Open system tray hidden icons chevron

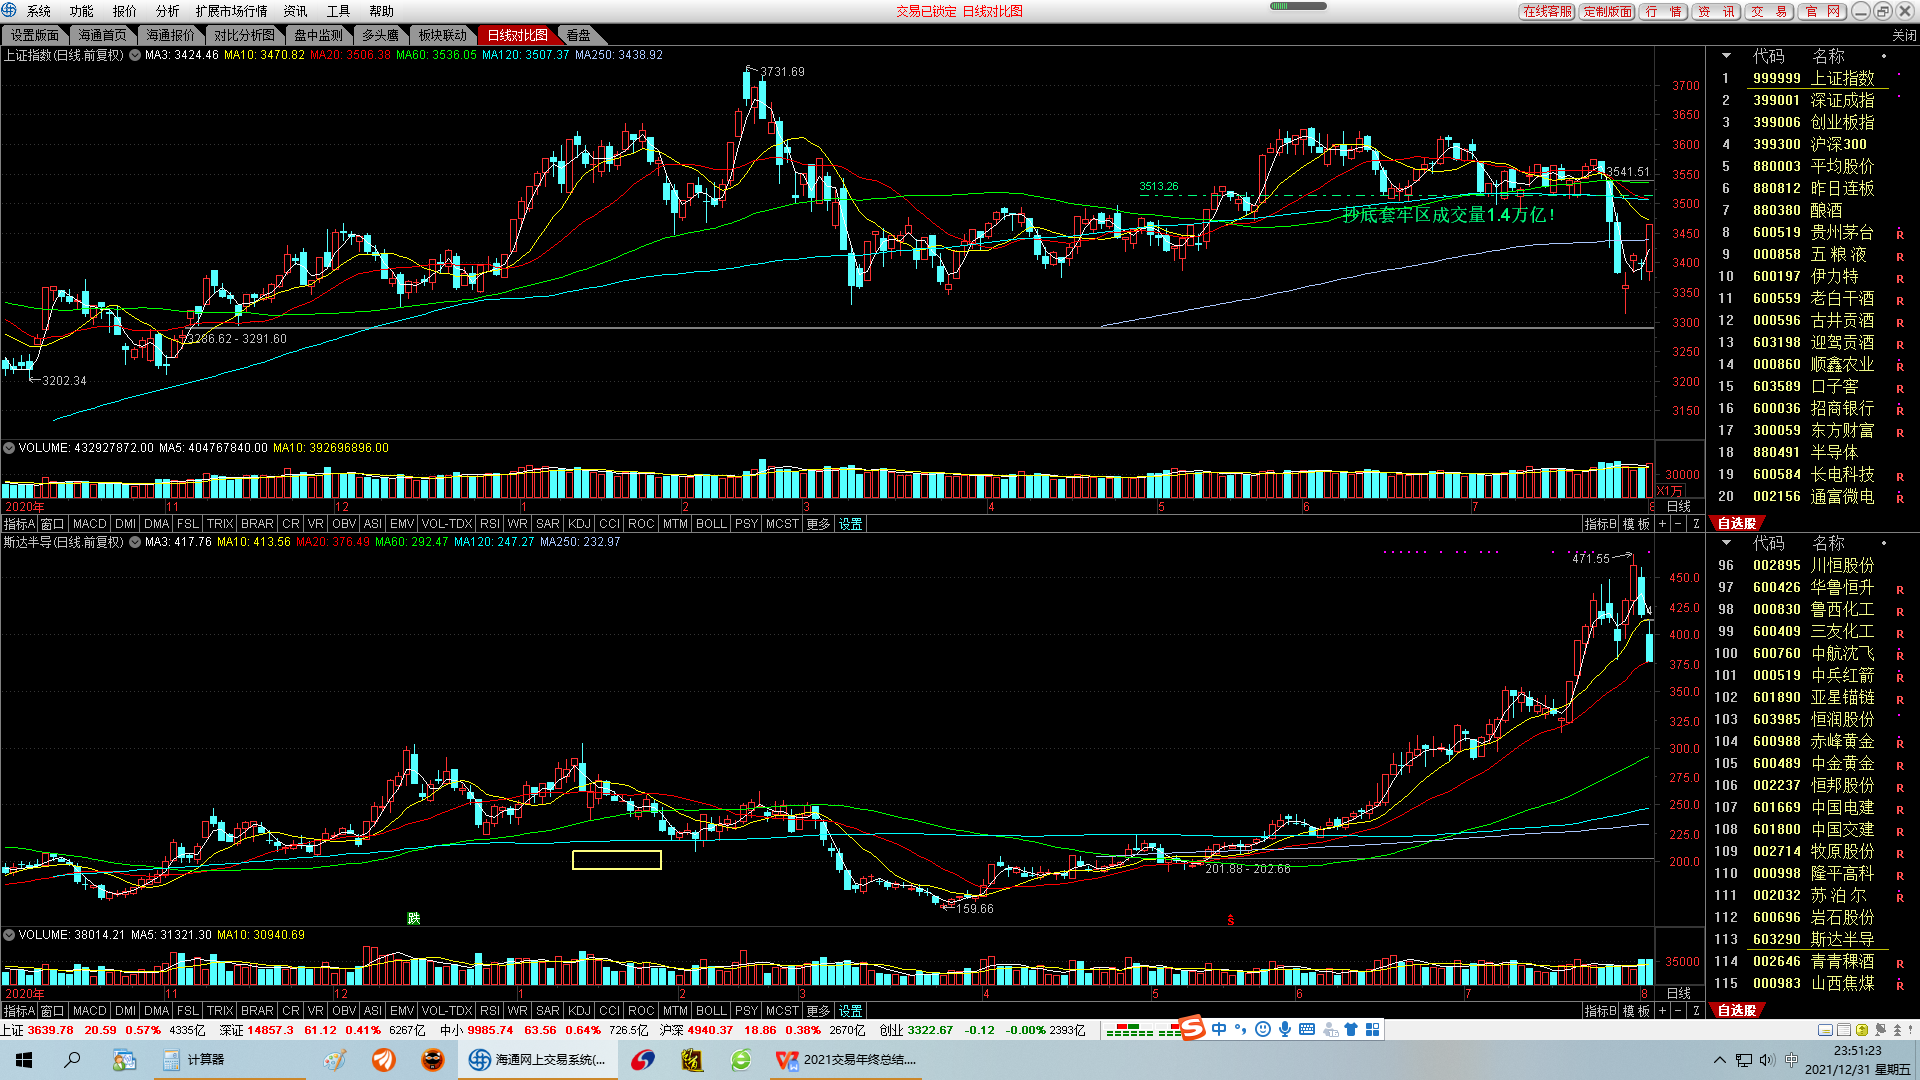click(x=1719, y=1060)
